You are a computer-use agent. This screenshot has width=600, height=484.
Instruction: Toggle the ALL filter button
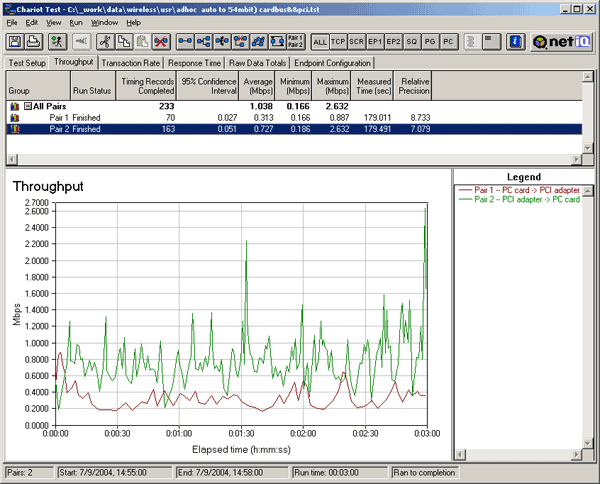(320, 42)
